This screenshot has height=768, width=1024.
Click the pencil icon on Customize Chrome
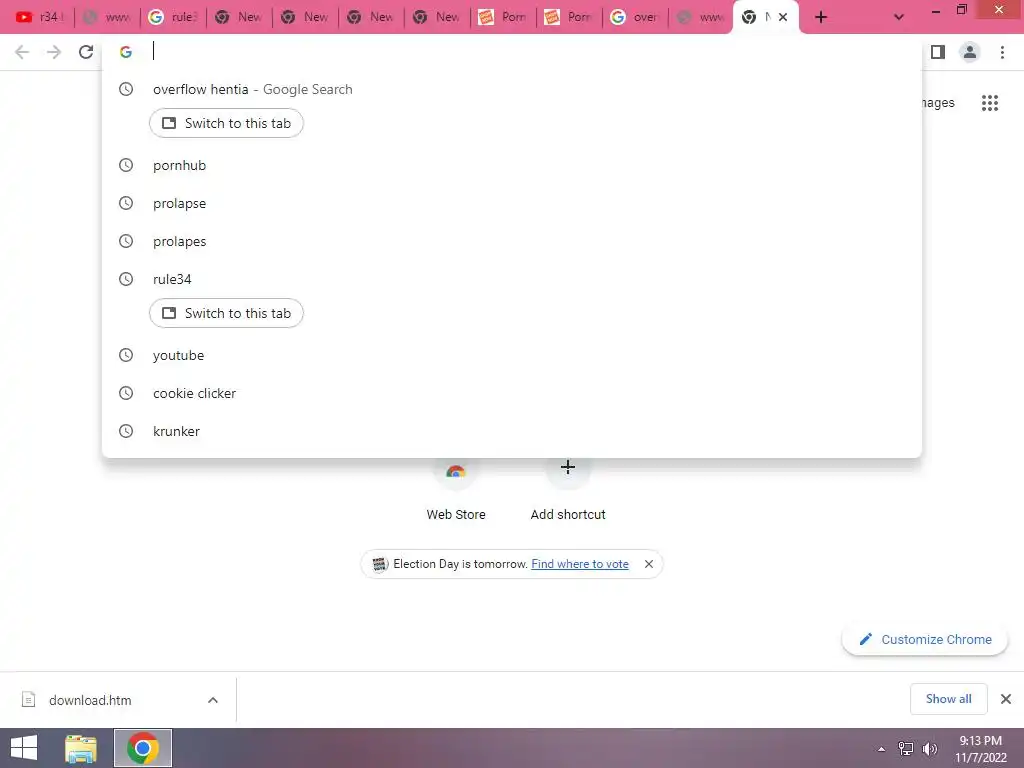point(866,639)
